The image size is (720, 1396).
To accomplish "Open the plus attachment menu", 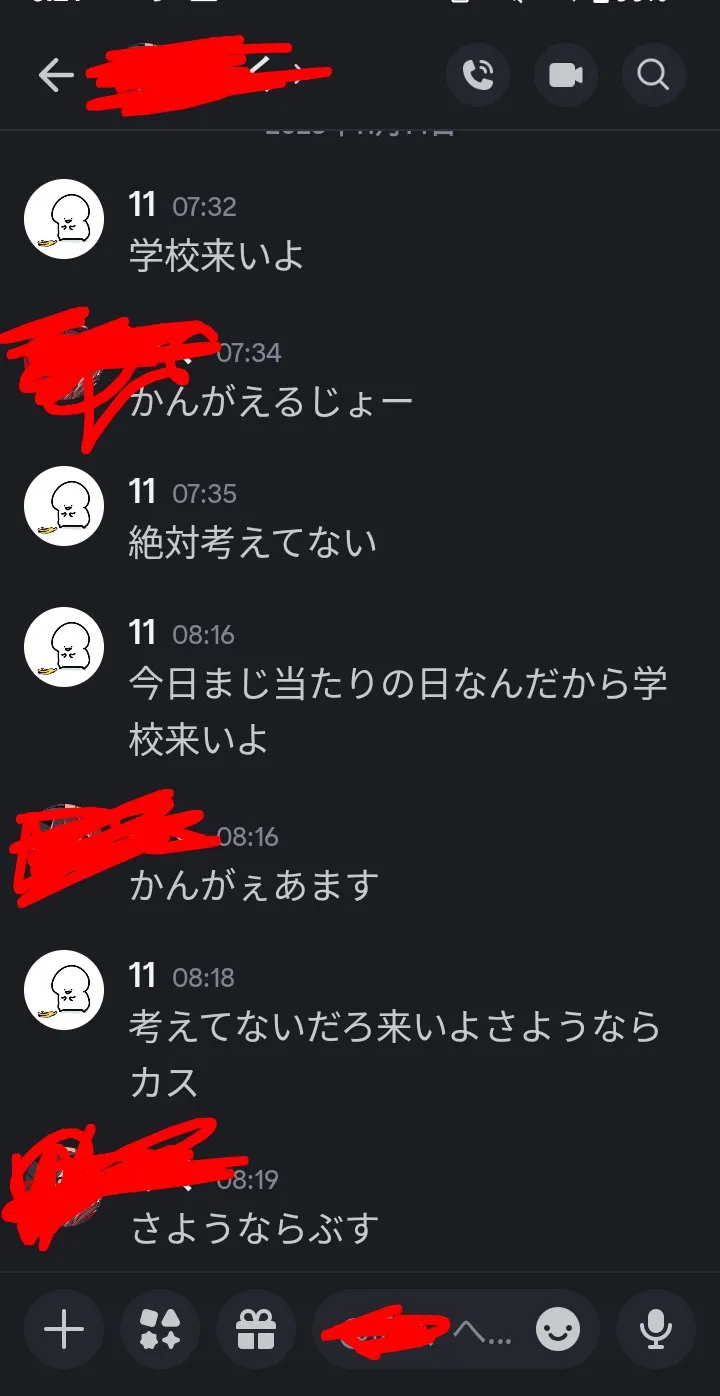I will tap(64, 1329).
